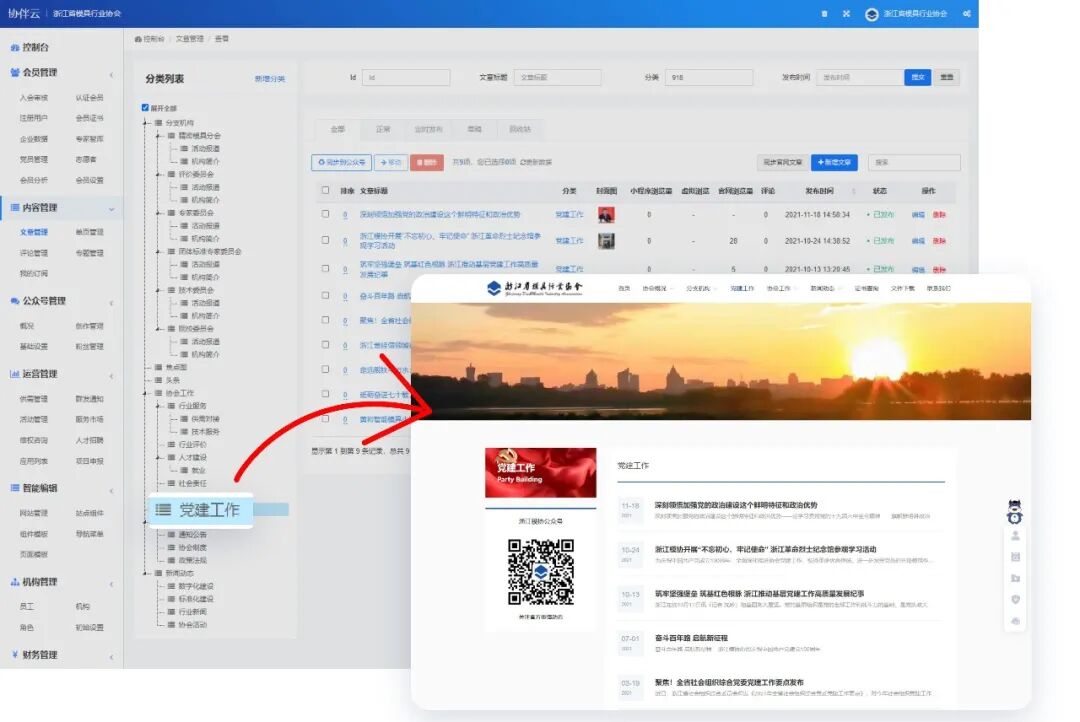
Task: Click list icon beside 新闻动态 tree node
Action: [158, 573]
